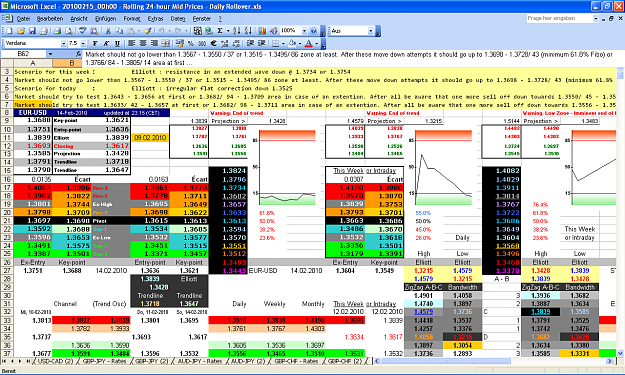
Task: Open the Bearbeiten menu
Action: (x=50, y=18)
